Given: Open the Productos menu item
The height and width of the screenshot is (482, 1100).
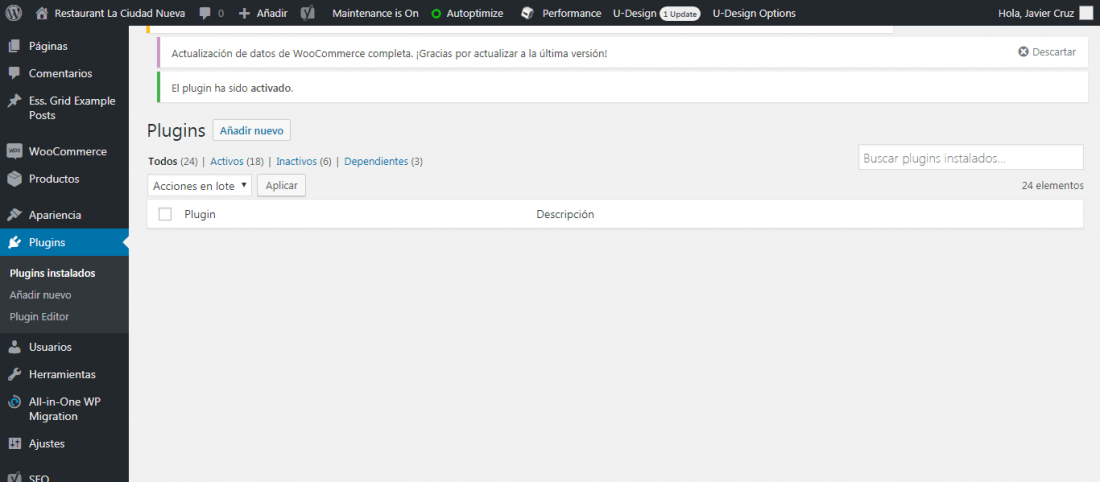Looking at the screenshot, I should 54,179.
